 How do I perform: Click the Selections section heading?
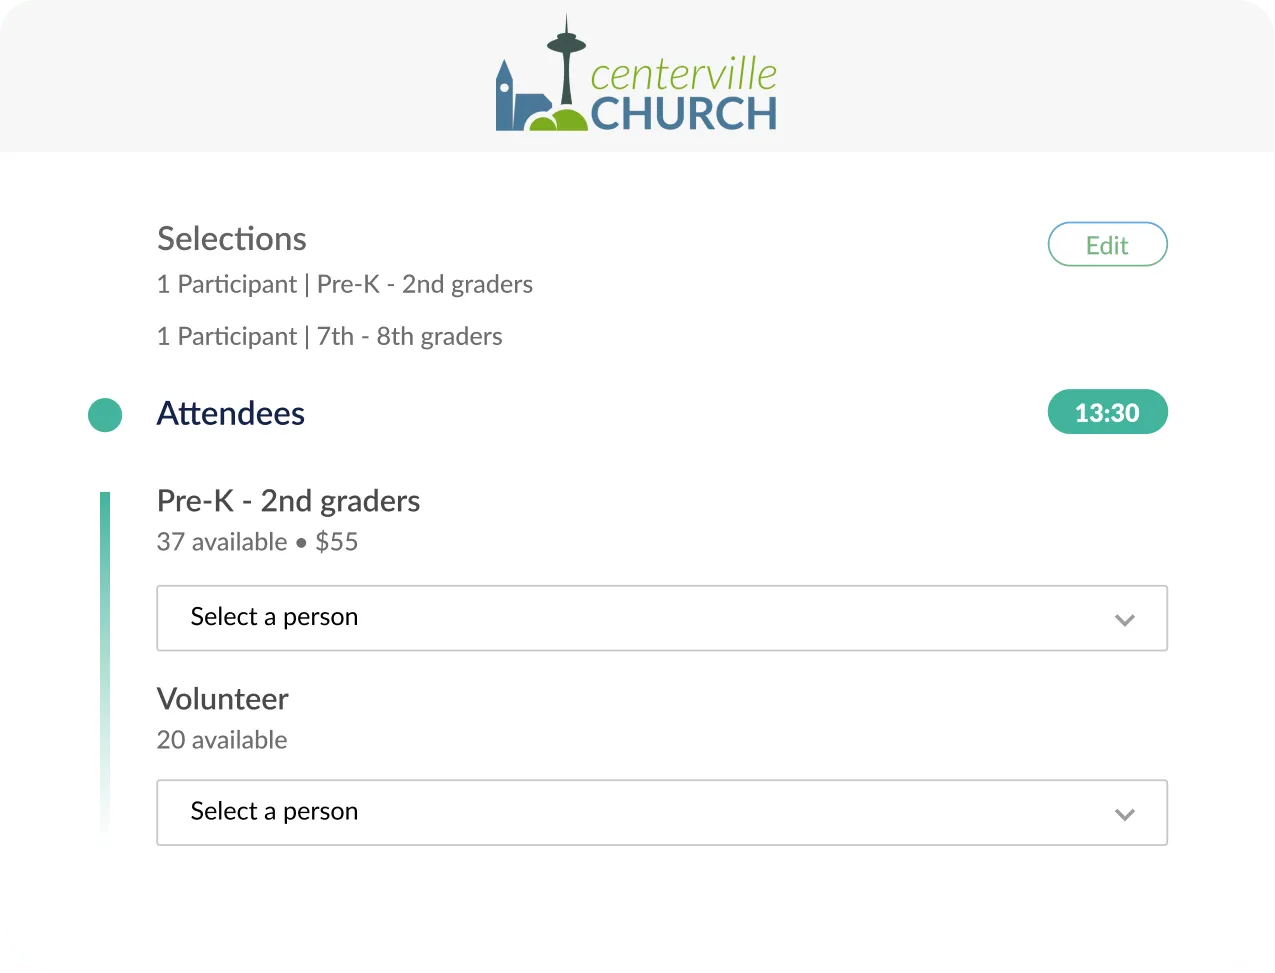coord(231,239)
